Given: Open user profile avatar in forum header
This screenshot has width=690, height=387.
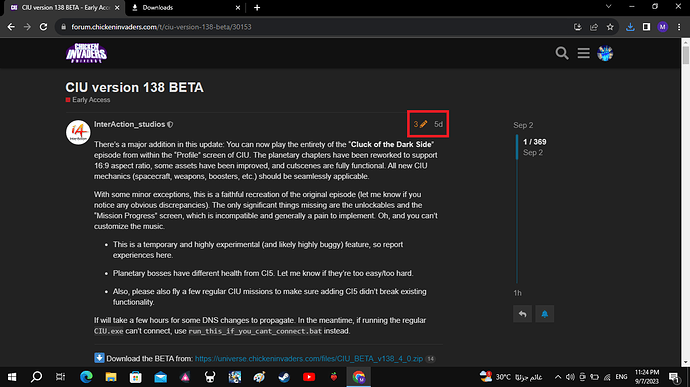Looking at the screenshot, I should [x=605, y=53].
